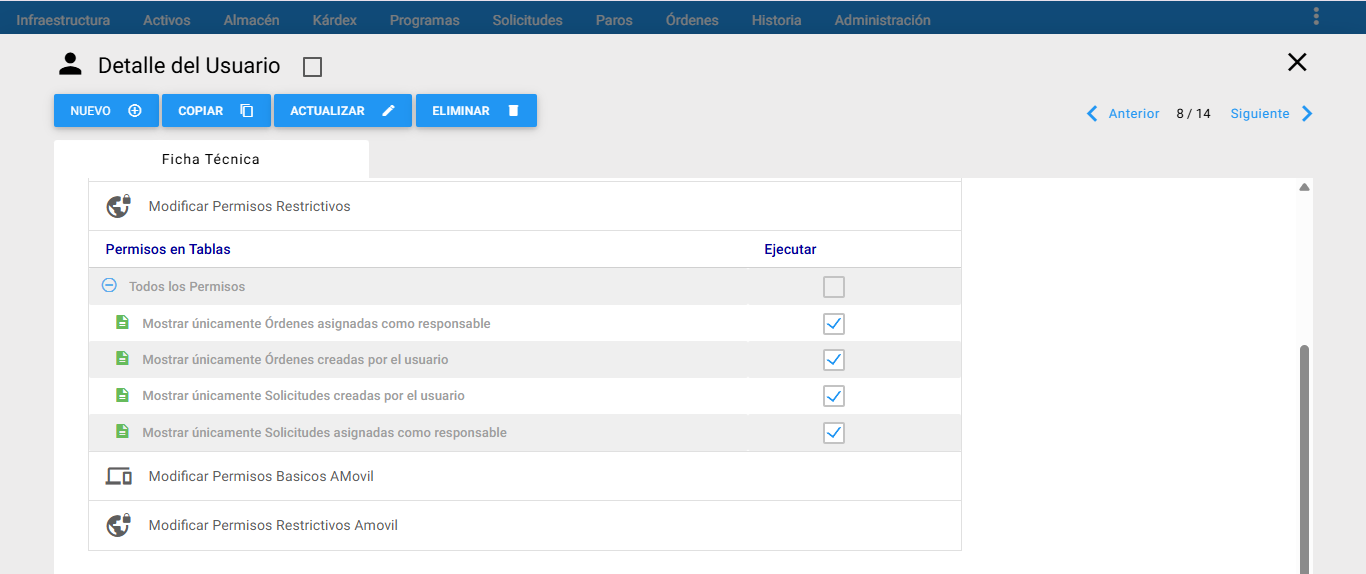Select the Ficha Técnica tab

coord(211,159)
